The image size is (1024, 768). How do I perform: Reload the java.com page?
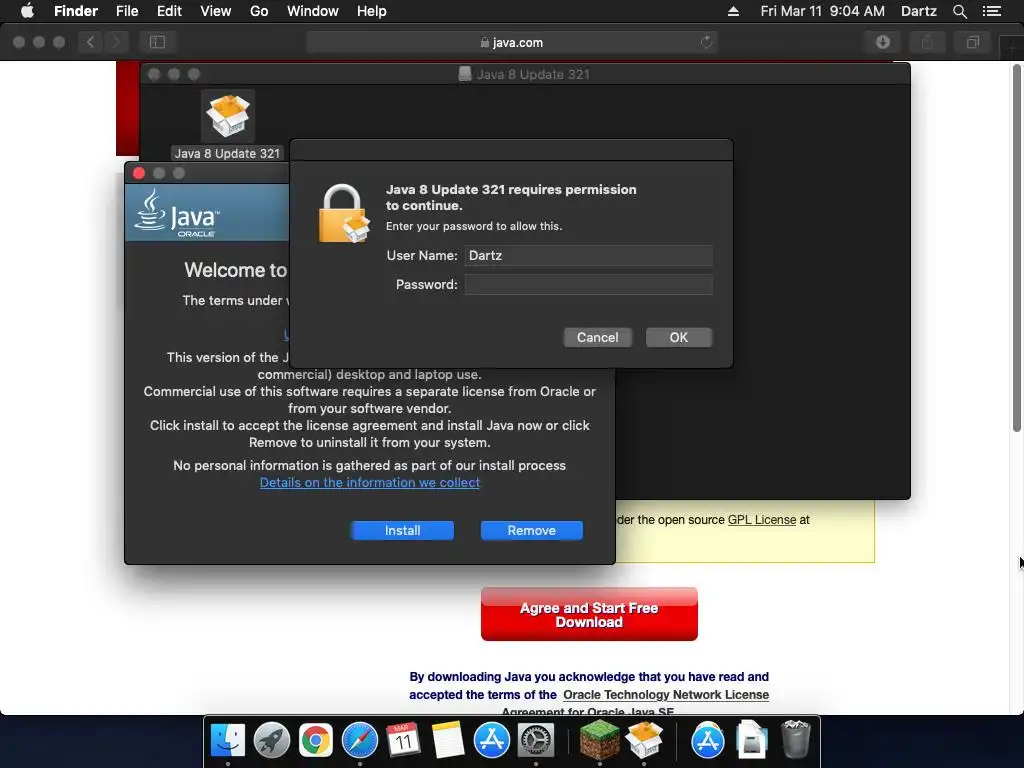click(x=706, y=42)
